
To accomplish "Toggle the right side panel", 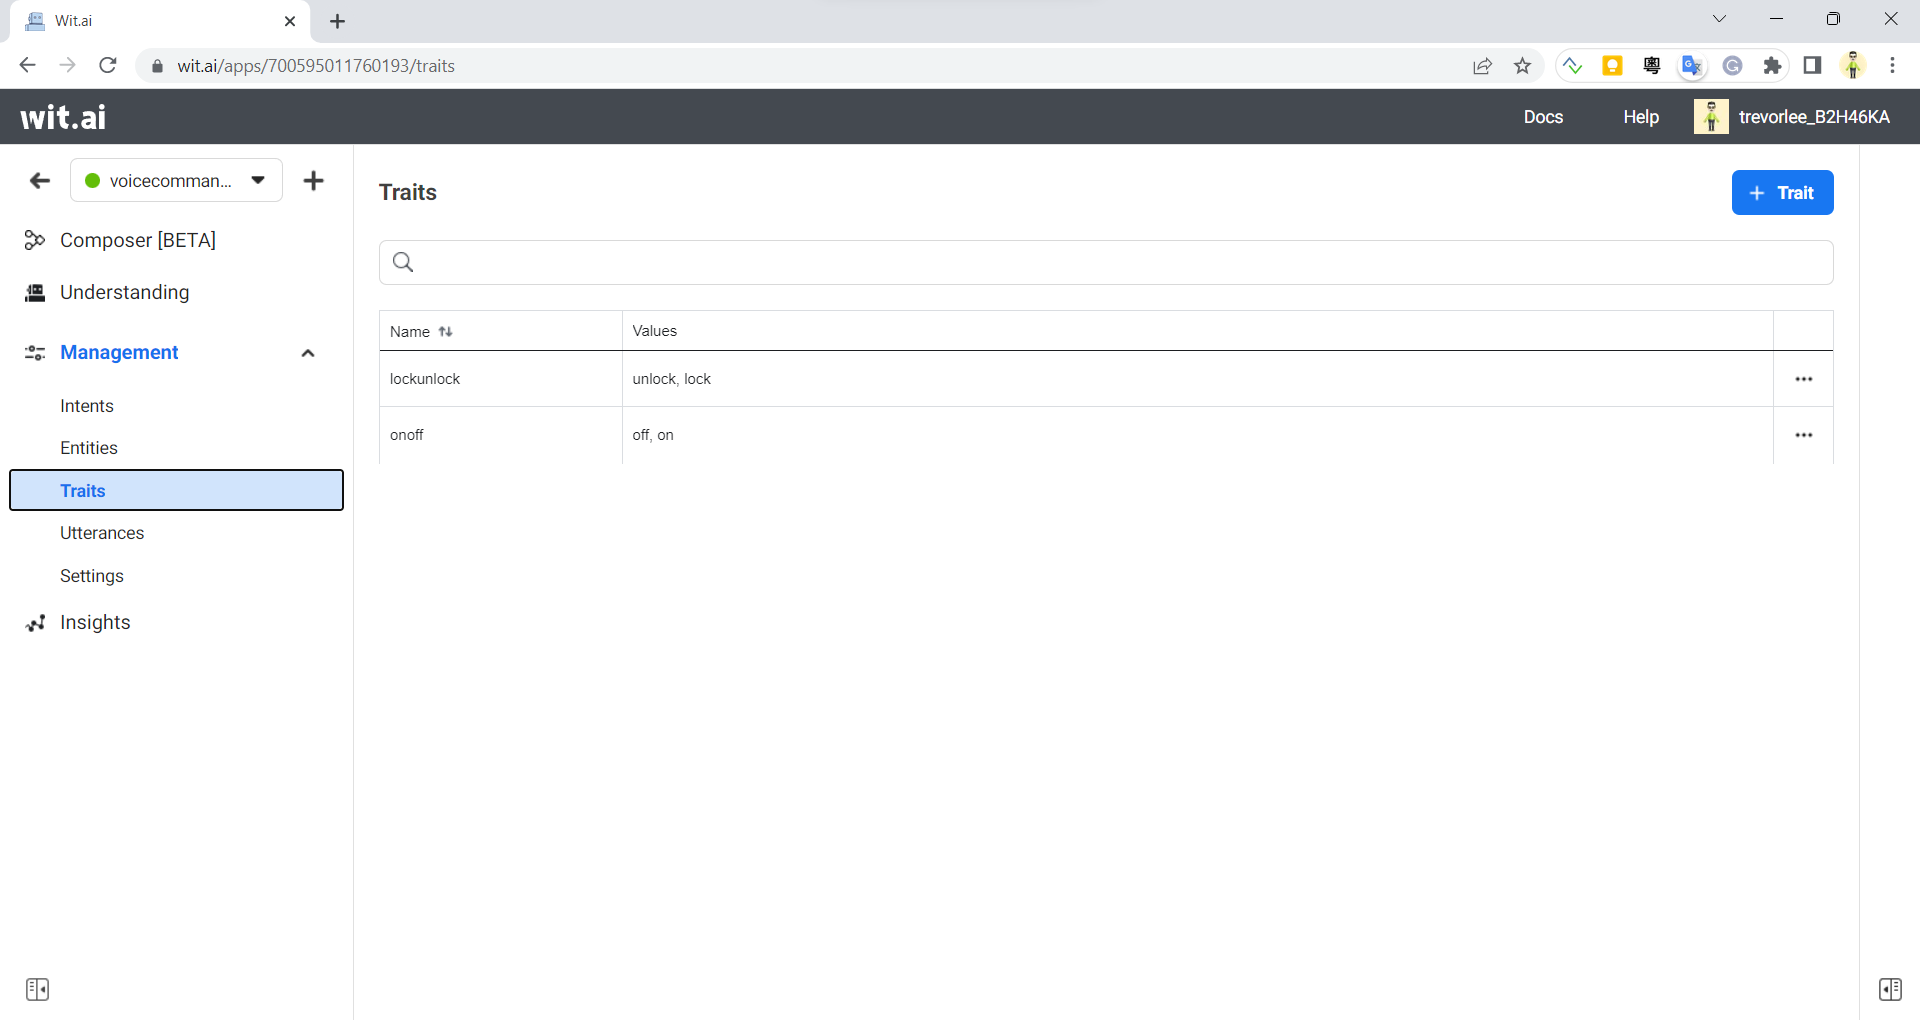I will (x=1890, y=989).
